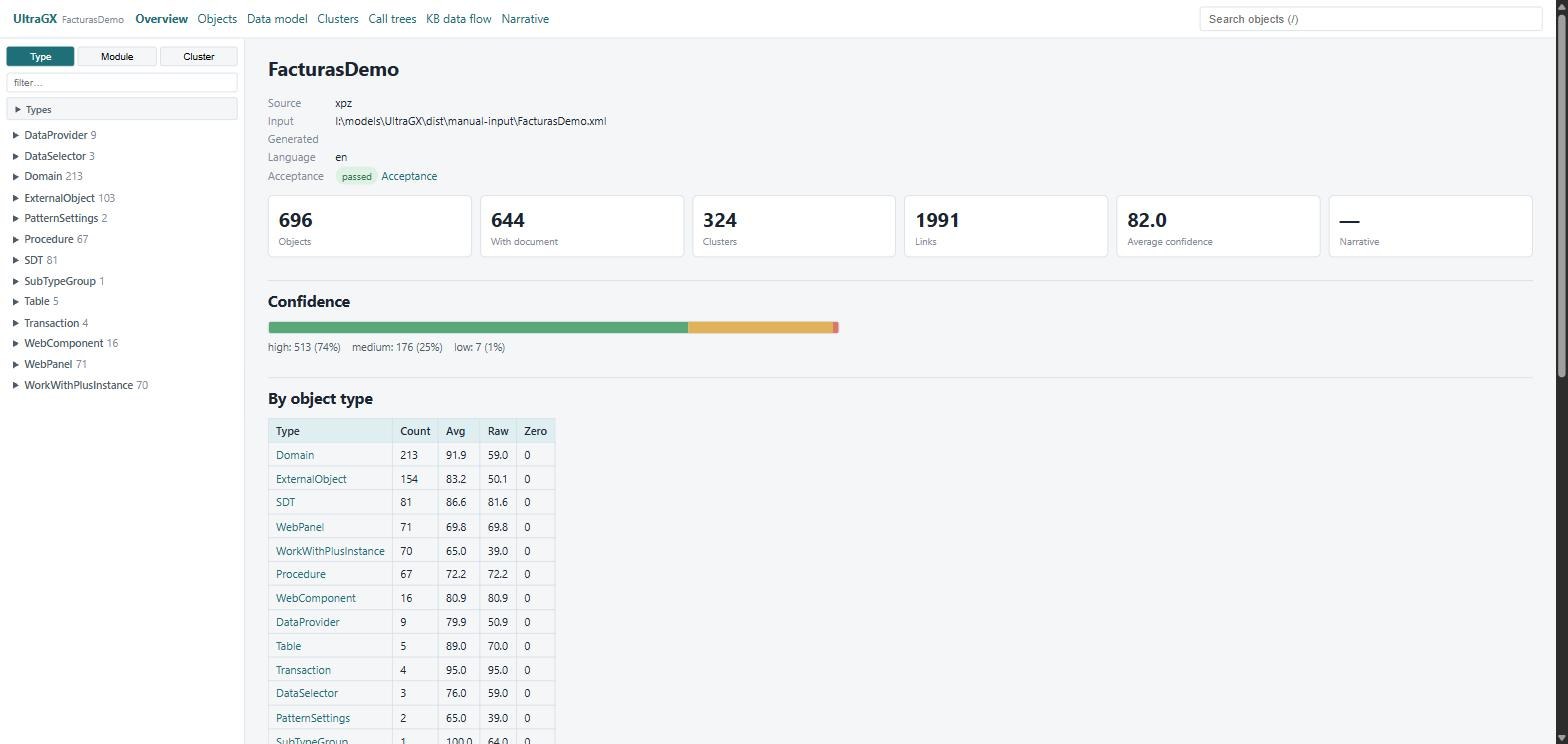1568x744 pixels.
Task: Open the Objects tab
Action: [x=217, y=19]
